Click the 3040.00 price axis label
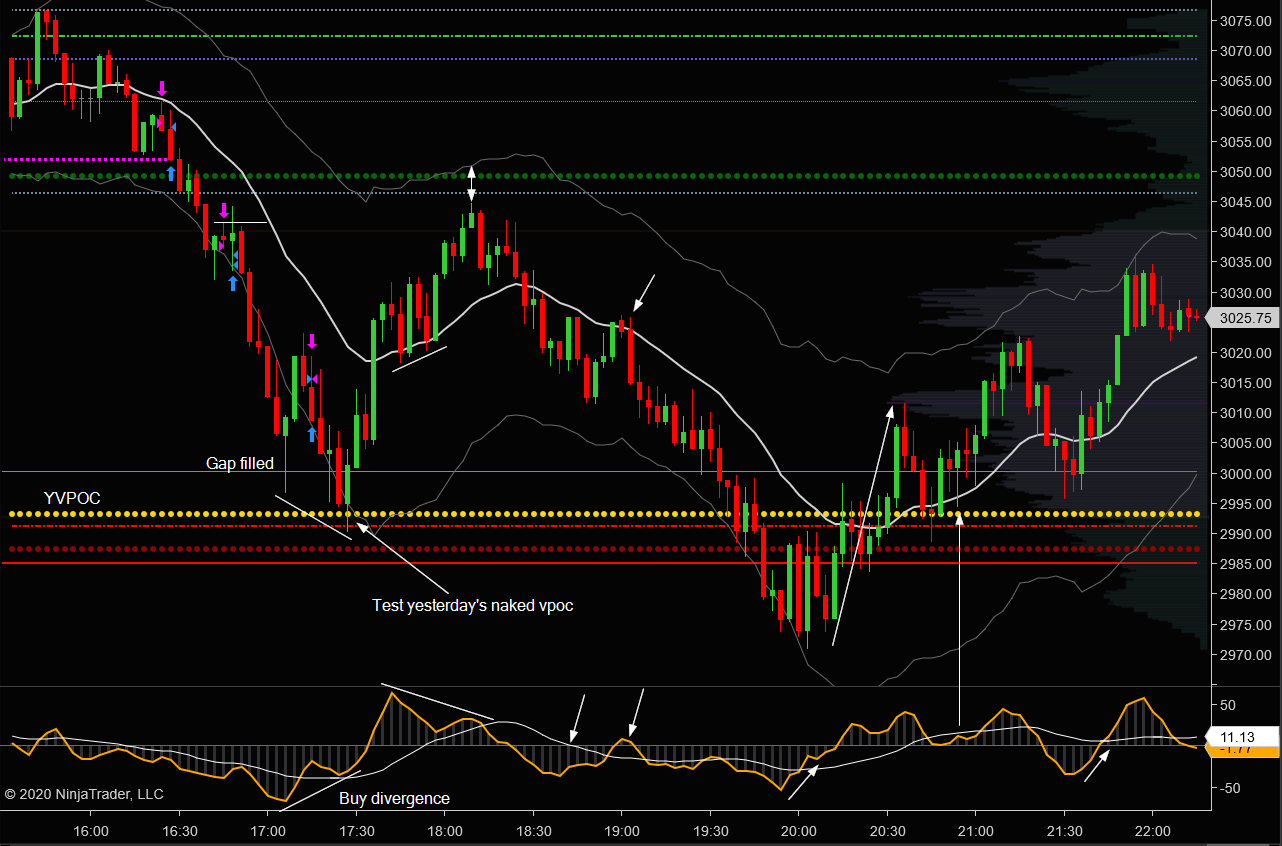Viewport: 1282px width, 846px height. click(x=1246, y=232)
